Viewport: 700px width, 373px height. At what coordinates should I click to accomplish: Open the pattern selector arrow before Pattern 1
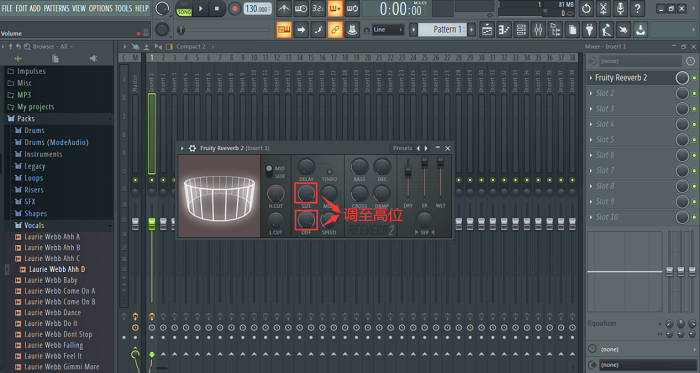tap(413, 30)
